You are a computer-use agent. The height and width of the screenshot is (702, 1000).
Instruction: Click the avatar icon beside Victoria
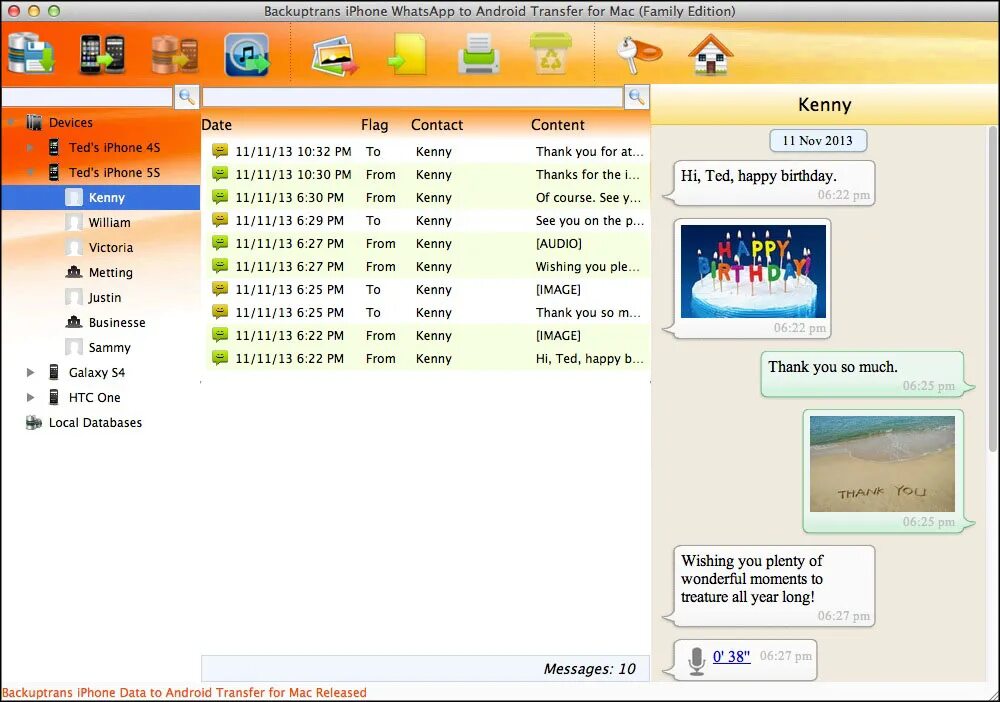(74, 247)
